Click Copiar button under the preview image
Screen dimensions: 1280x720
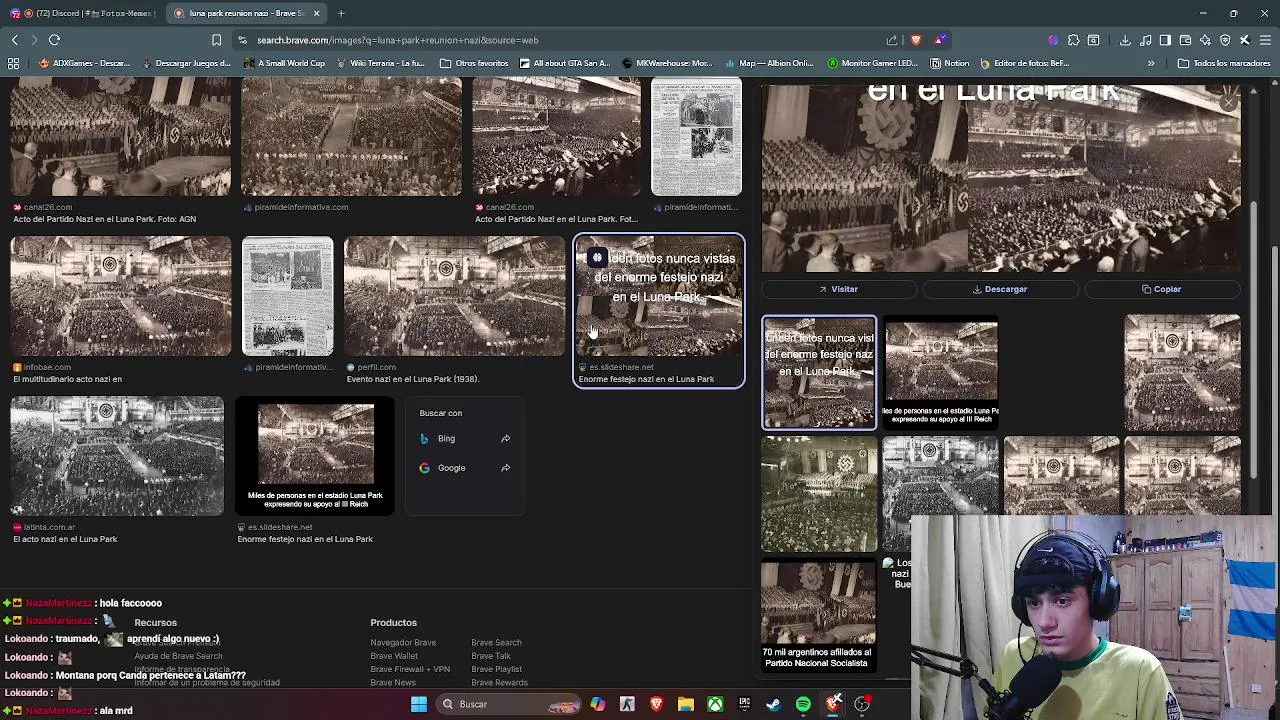1162,289
